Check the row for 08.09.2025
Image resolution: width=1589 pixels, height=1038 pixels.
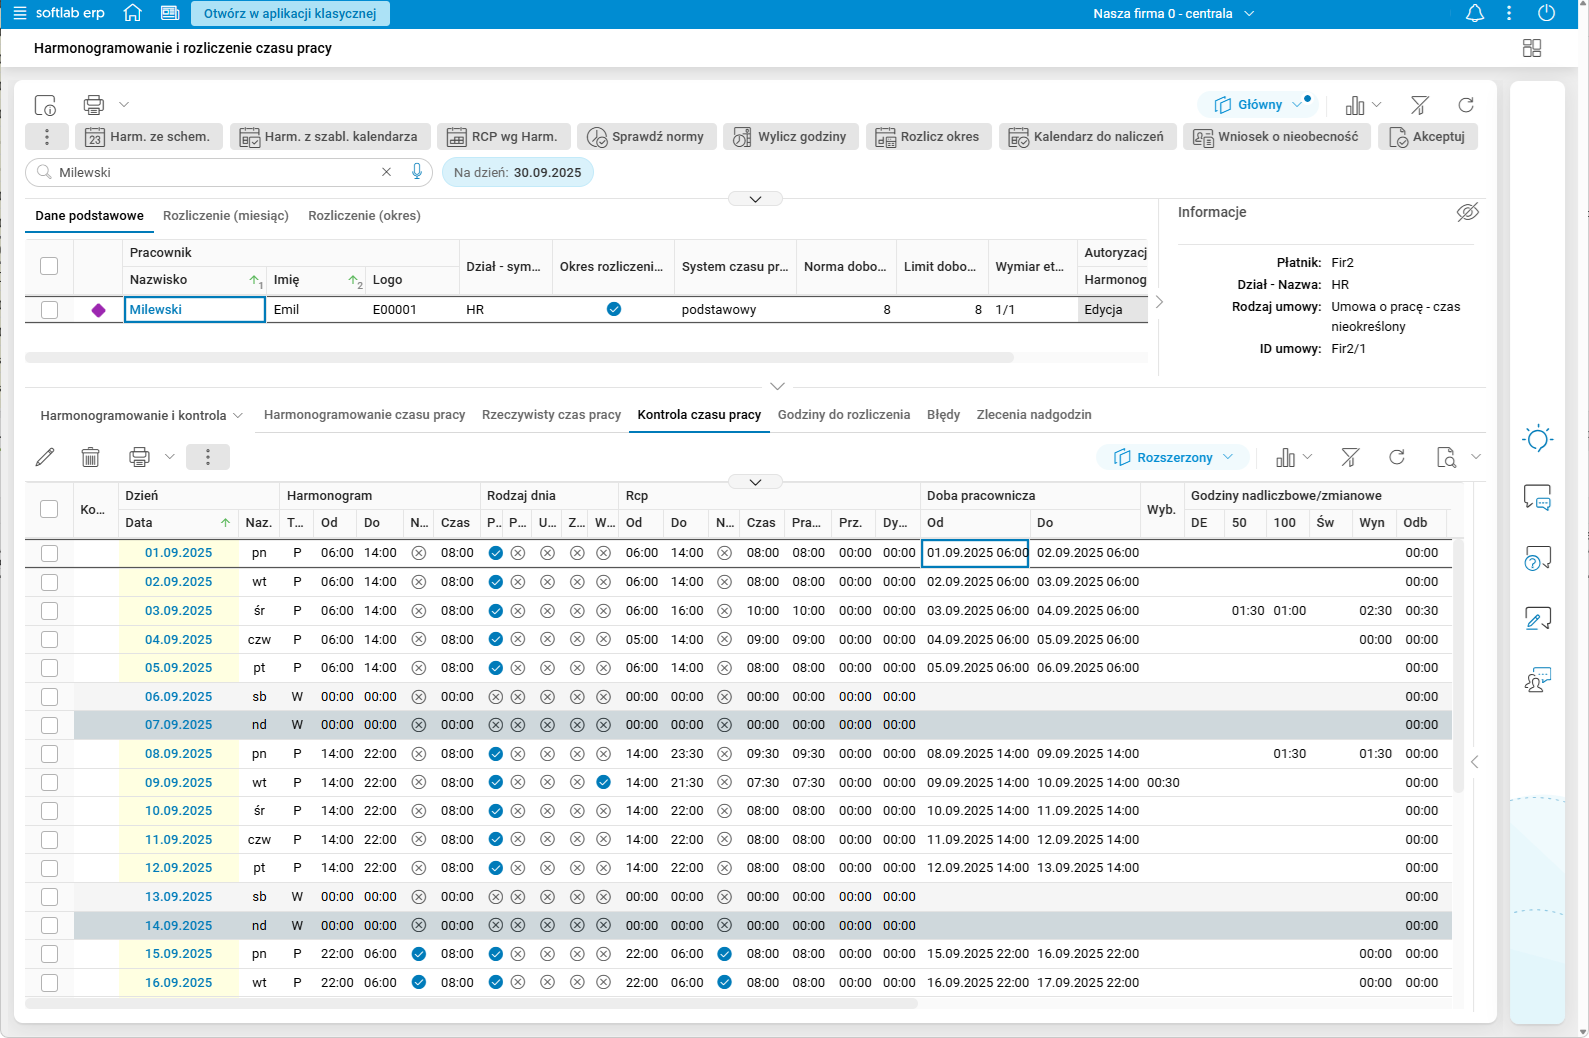point(49,754)
